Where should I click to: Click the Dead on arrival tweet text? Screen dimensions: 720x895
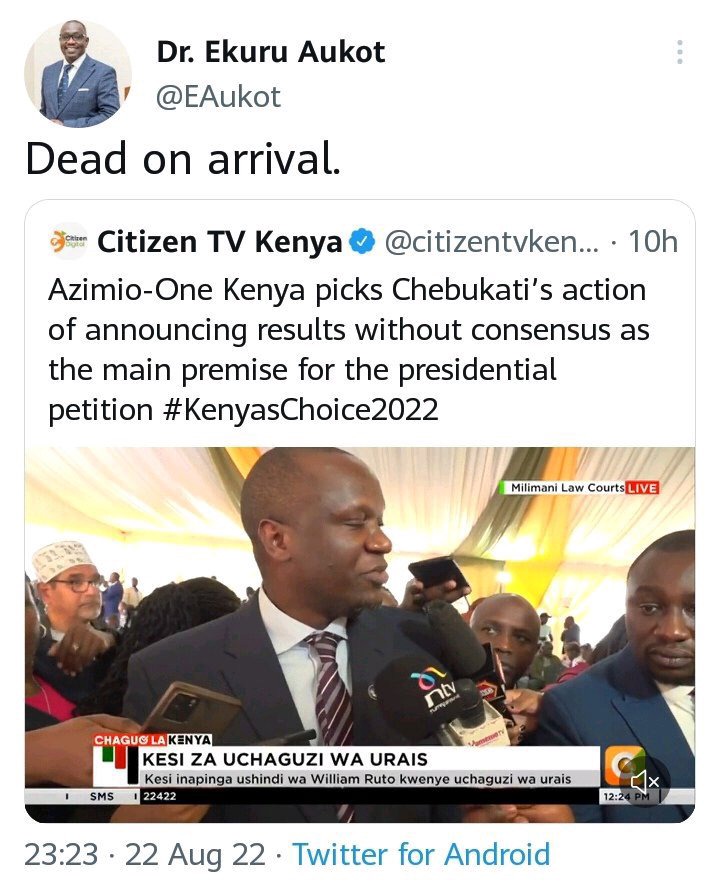pyautogui.click(x=183, y=159)
